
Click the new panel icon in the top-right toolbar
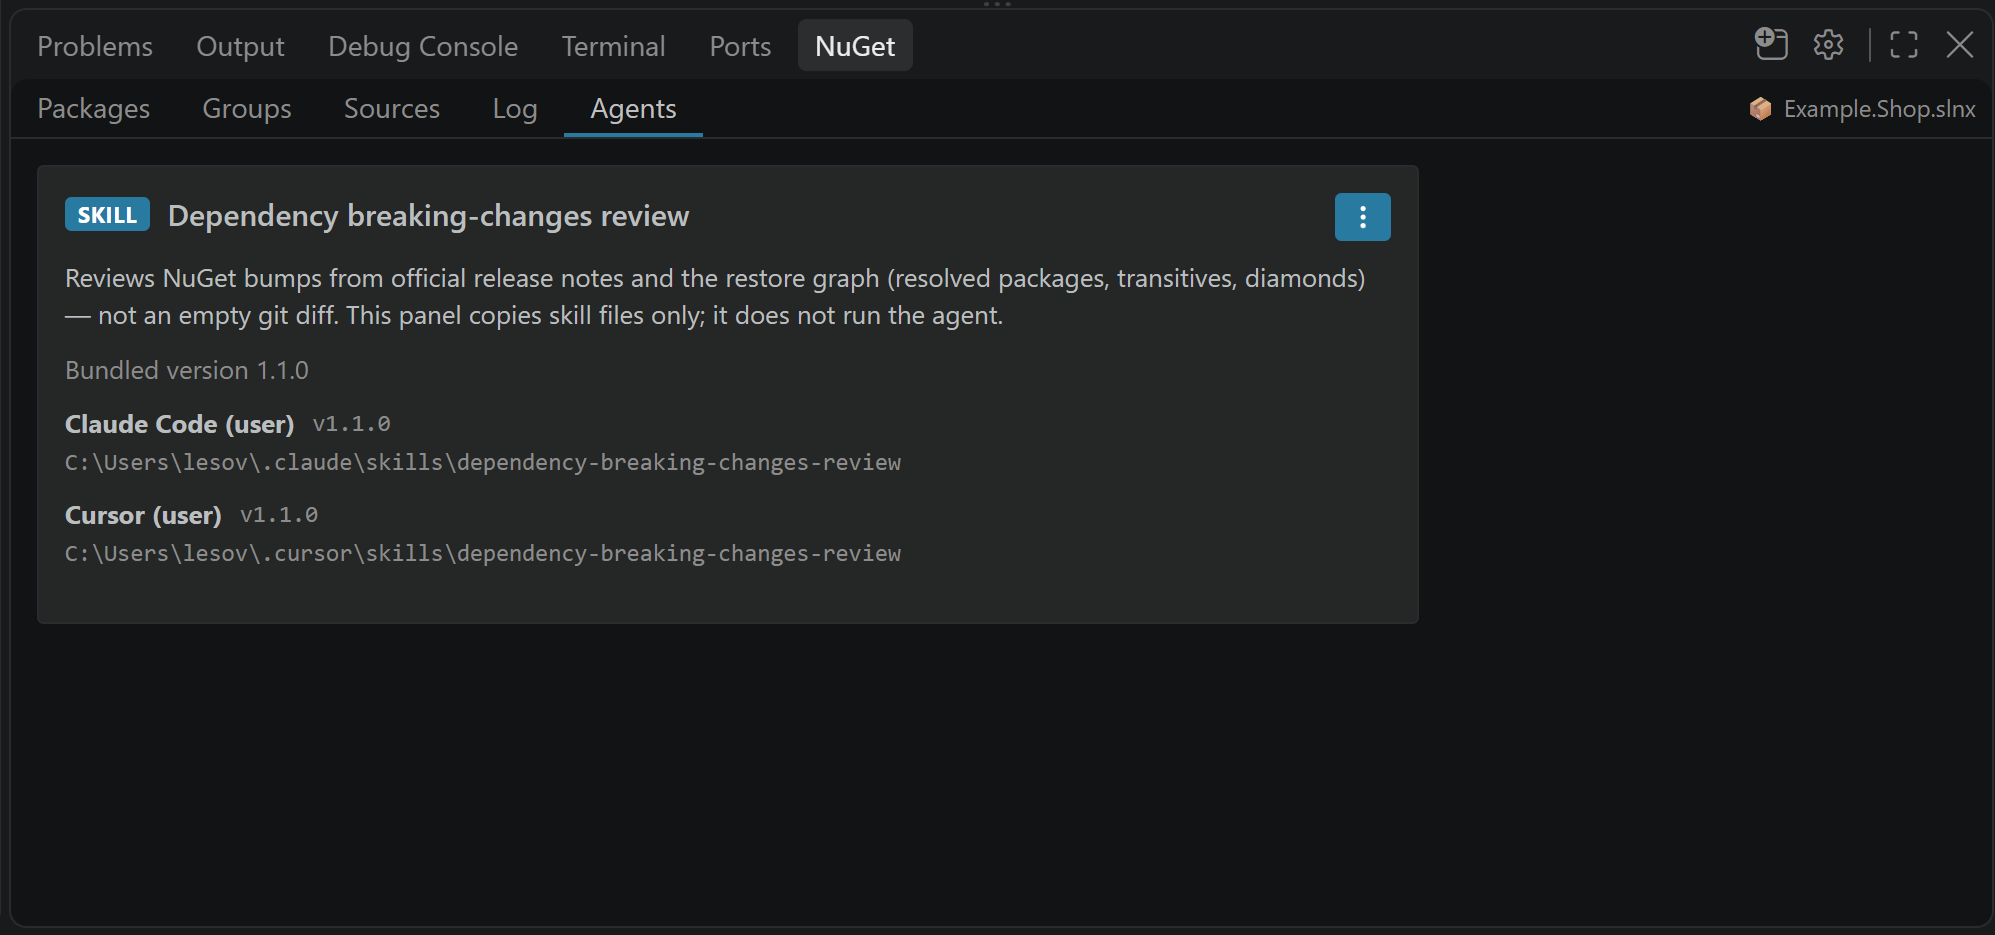pos(1771,45)
